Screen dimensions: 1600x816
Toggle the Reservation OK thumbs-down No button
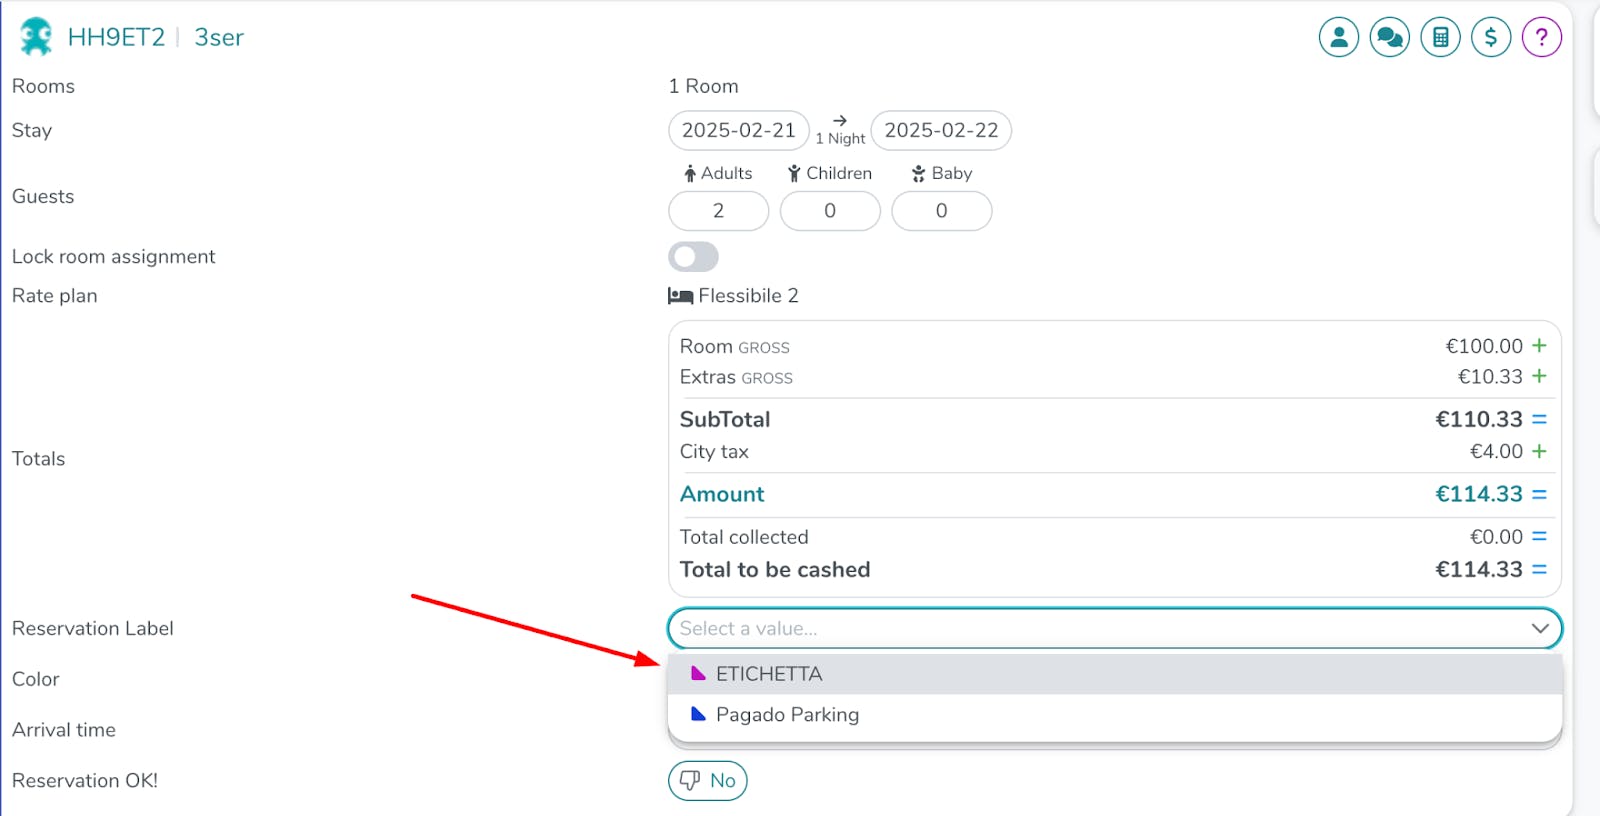tap(707, 781)
